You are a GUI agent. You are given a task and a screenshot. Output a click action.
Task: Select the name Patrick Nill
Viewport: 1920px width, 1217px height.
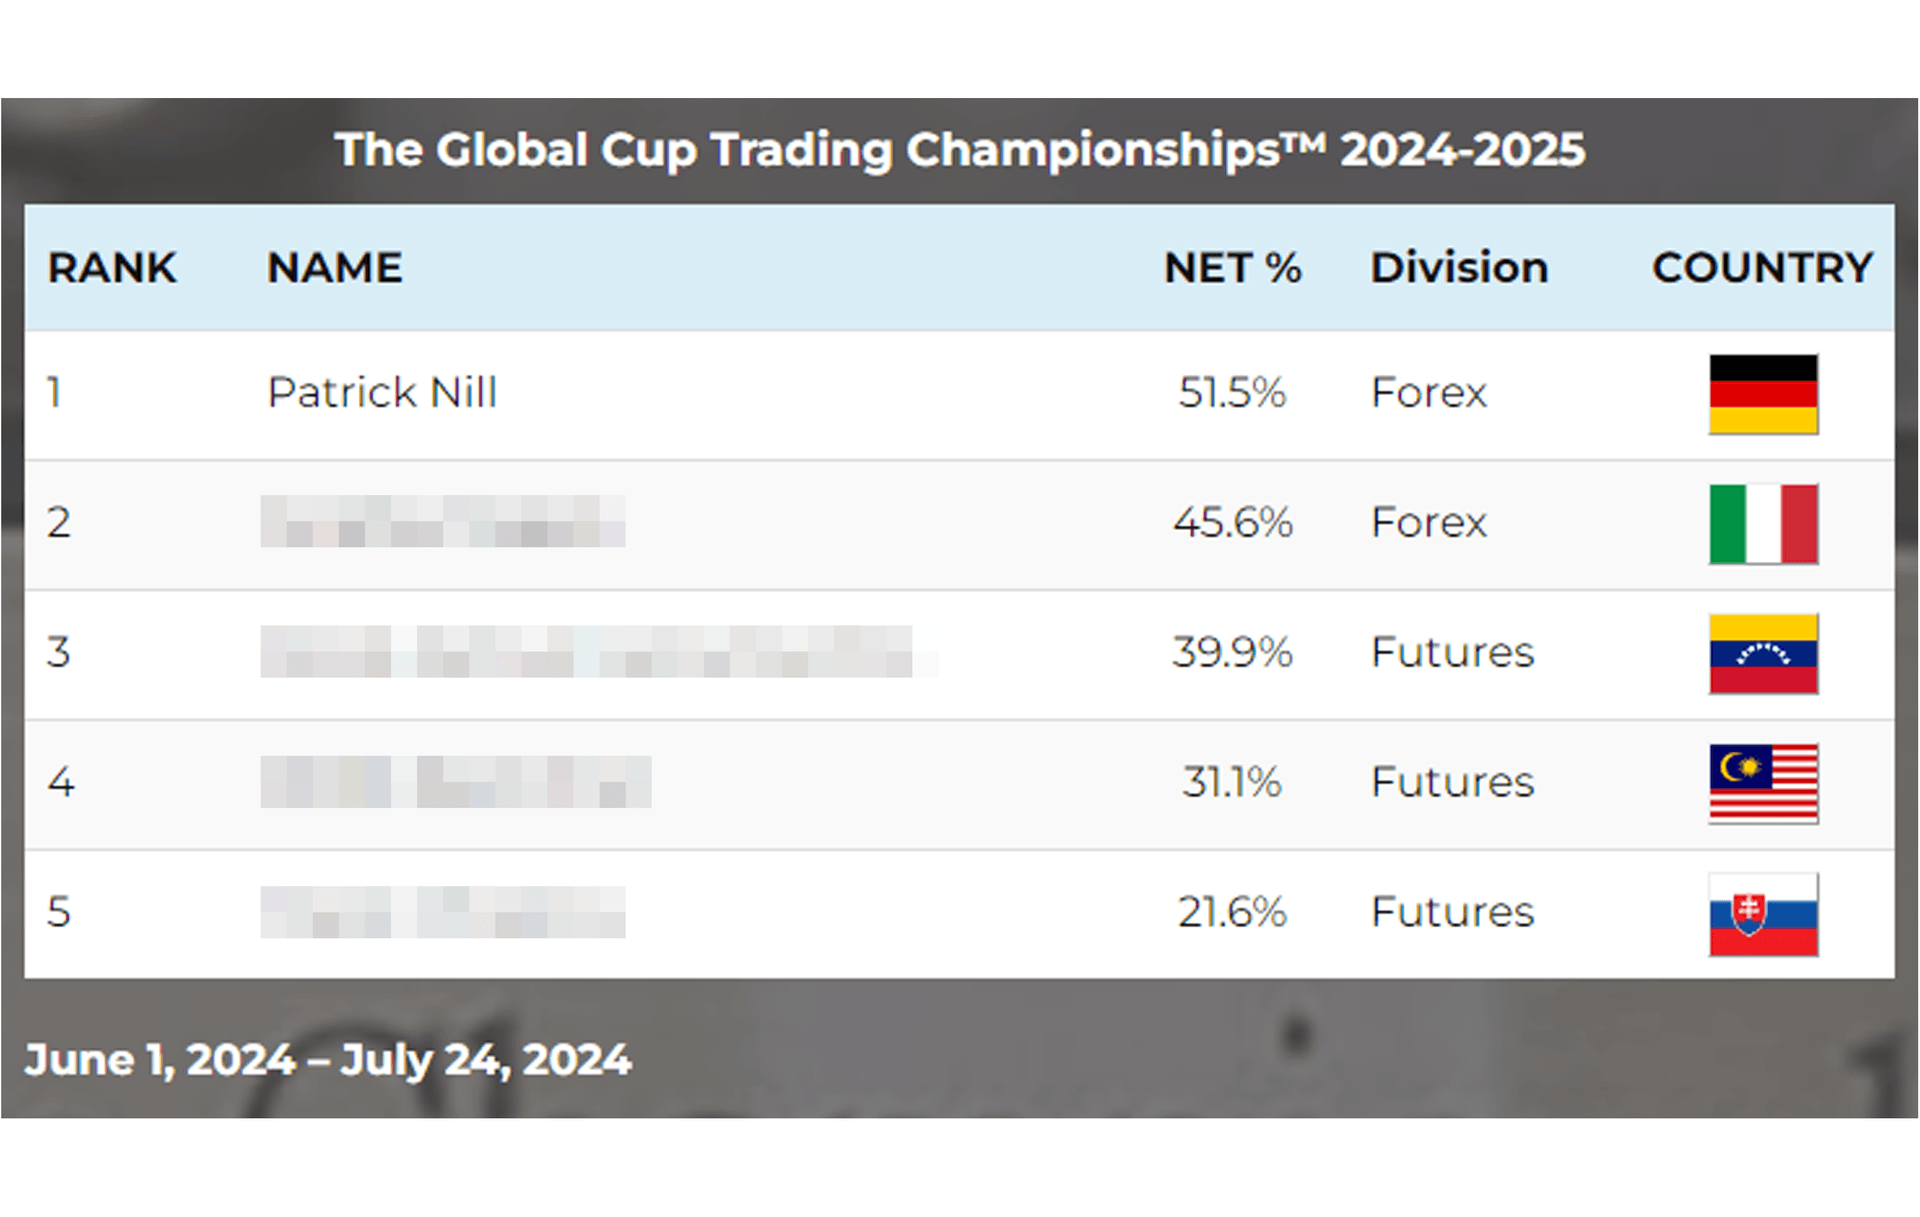coord(382,392)
